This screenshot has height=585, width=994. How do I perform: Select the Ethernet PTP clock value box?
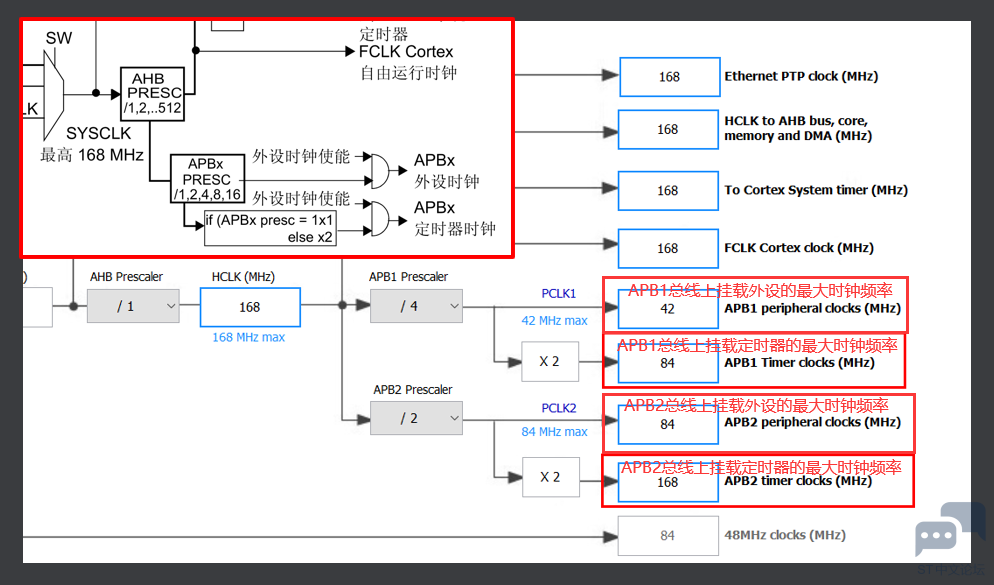click(x=669, y=77)
